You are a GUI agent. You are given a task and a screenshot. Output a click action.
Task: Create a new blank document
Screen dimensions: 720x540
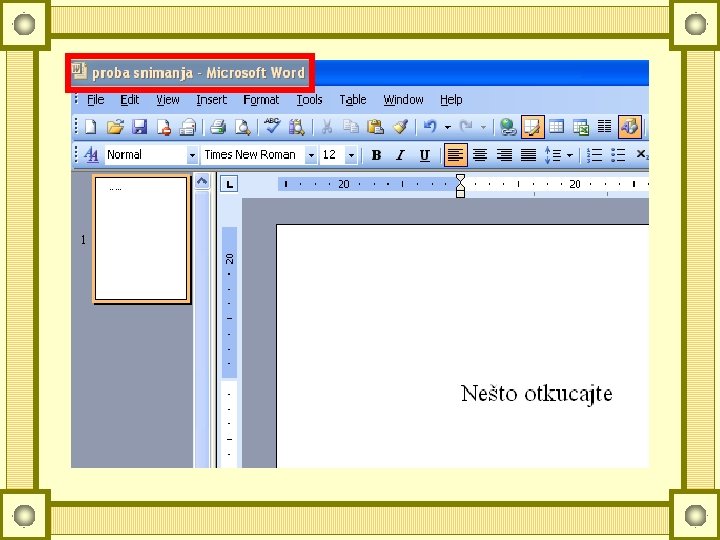pyautogui.click(x=91, y=127)
